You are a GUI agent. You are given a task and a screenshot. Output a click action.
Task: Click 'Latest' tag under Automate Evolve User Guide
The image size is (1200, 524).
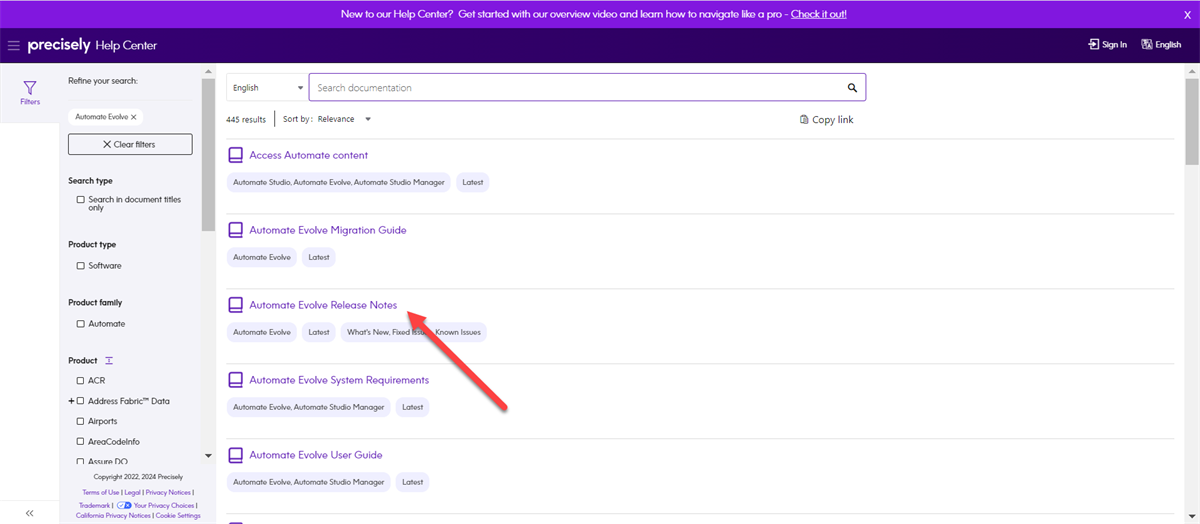click(412, 483)
